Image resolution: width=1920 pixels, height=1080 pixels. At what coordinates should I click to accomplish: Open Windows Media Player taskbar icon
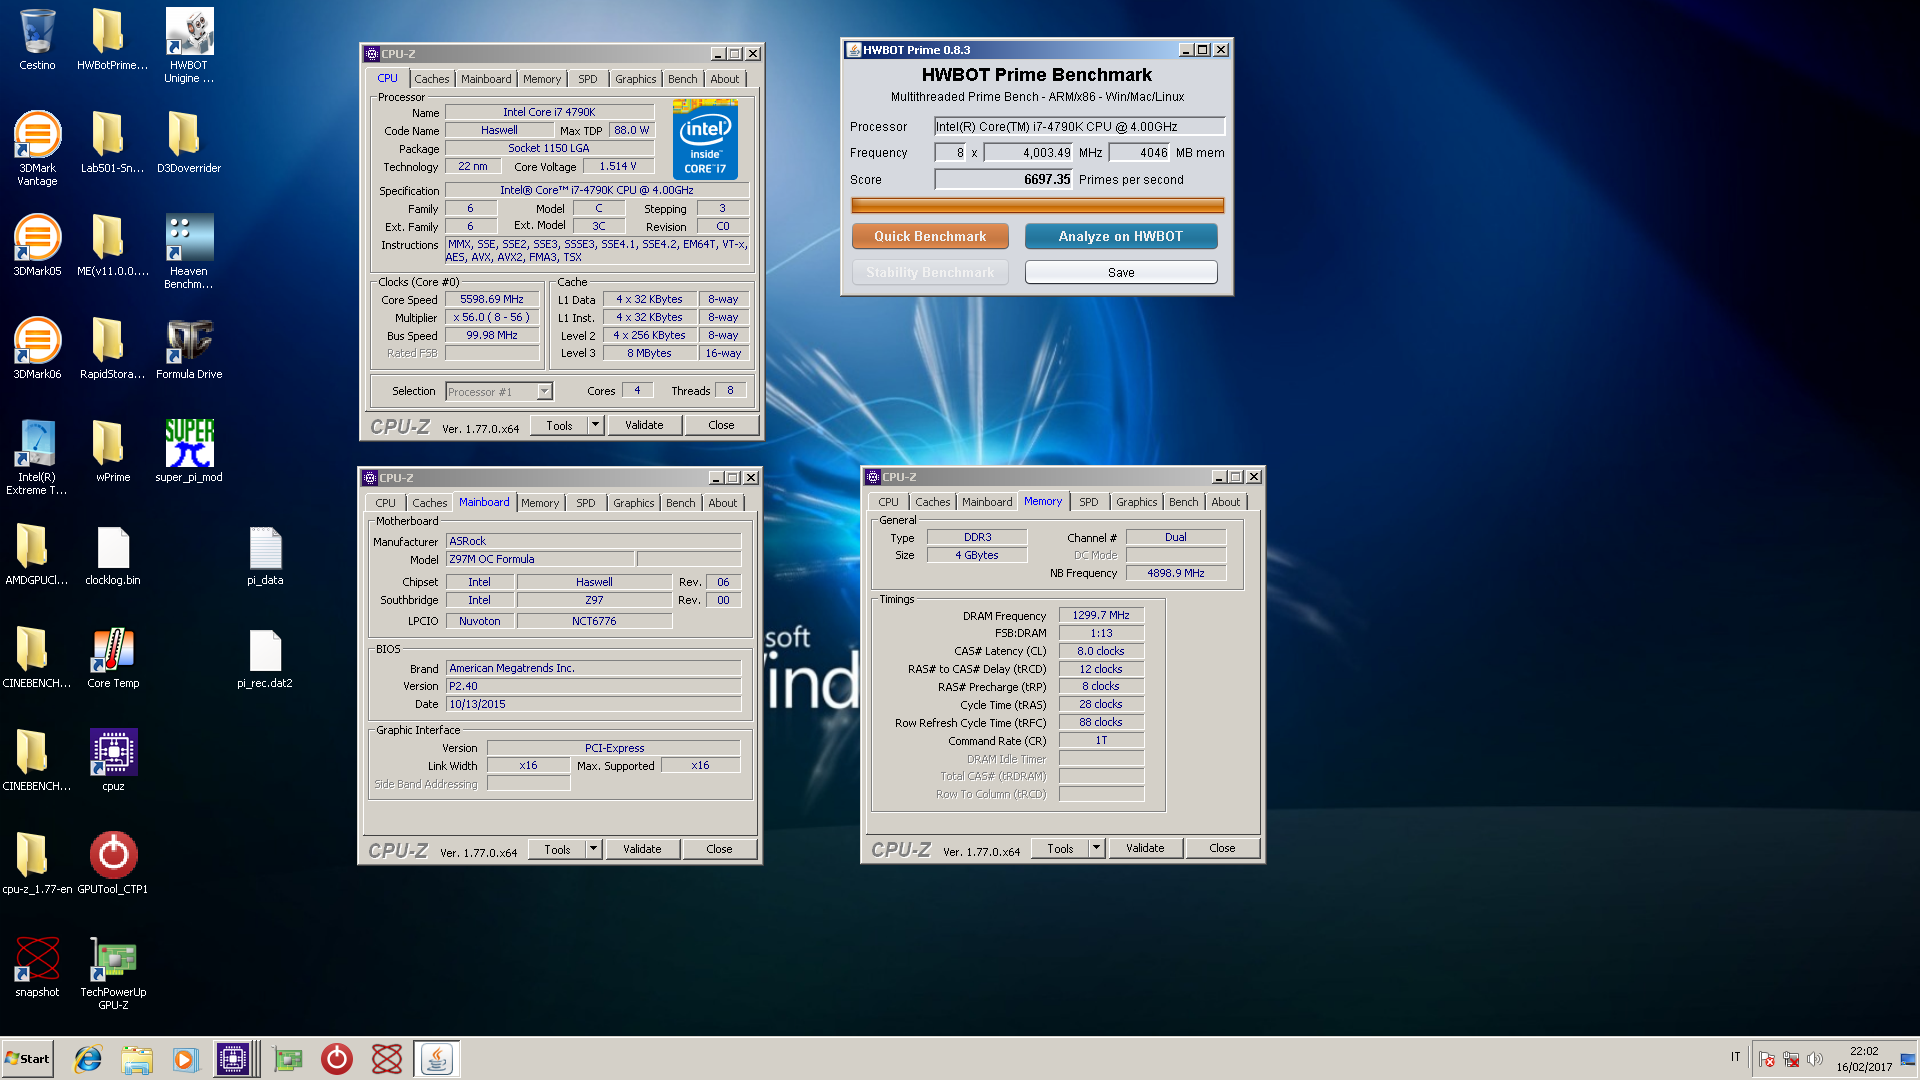coord(185,1059)
